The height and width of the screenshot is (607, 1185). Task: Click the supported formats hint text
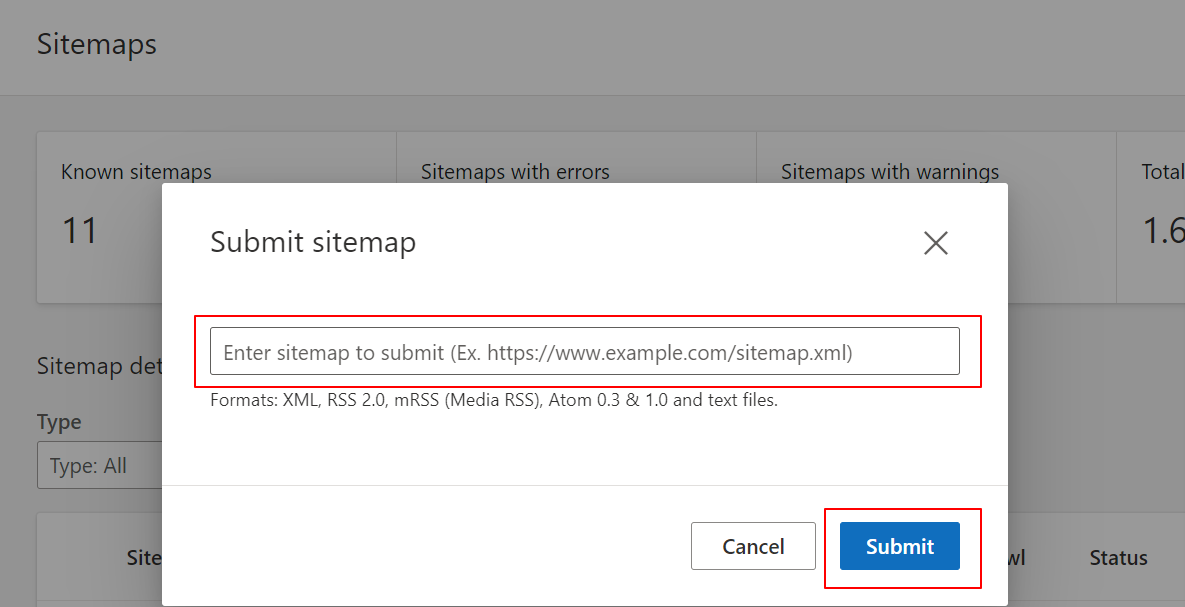(x=493, y=400)
